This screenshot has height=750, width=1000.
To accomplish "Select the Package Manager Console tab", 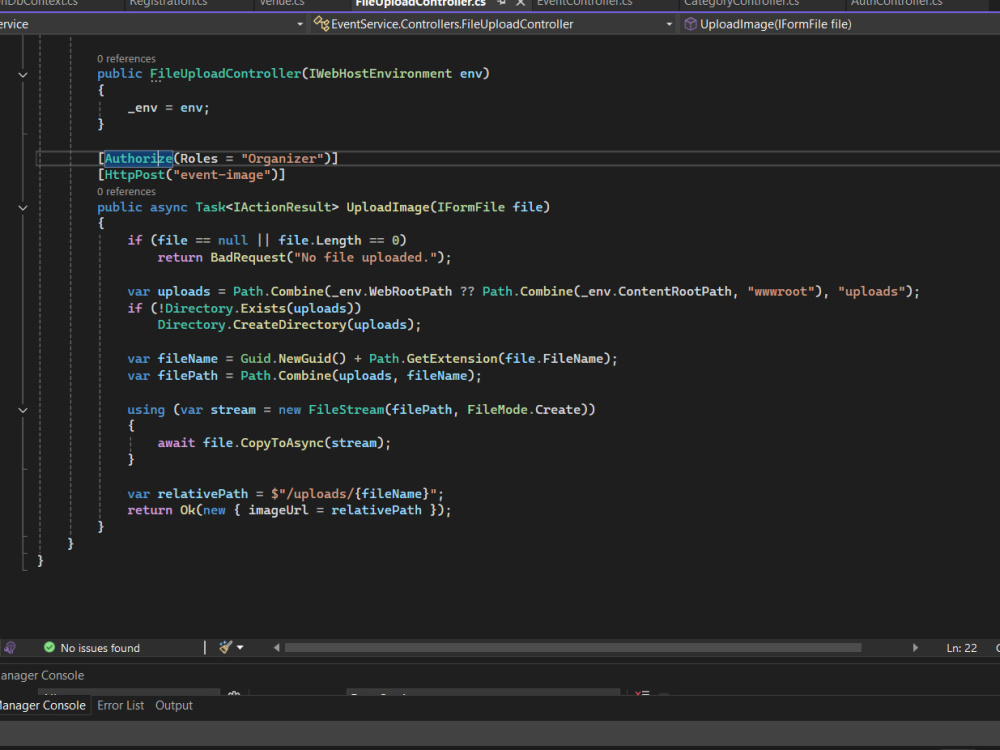I will tap(43, 705).
